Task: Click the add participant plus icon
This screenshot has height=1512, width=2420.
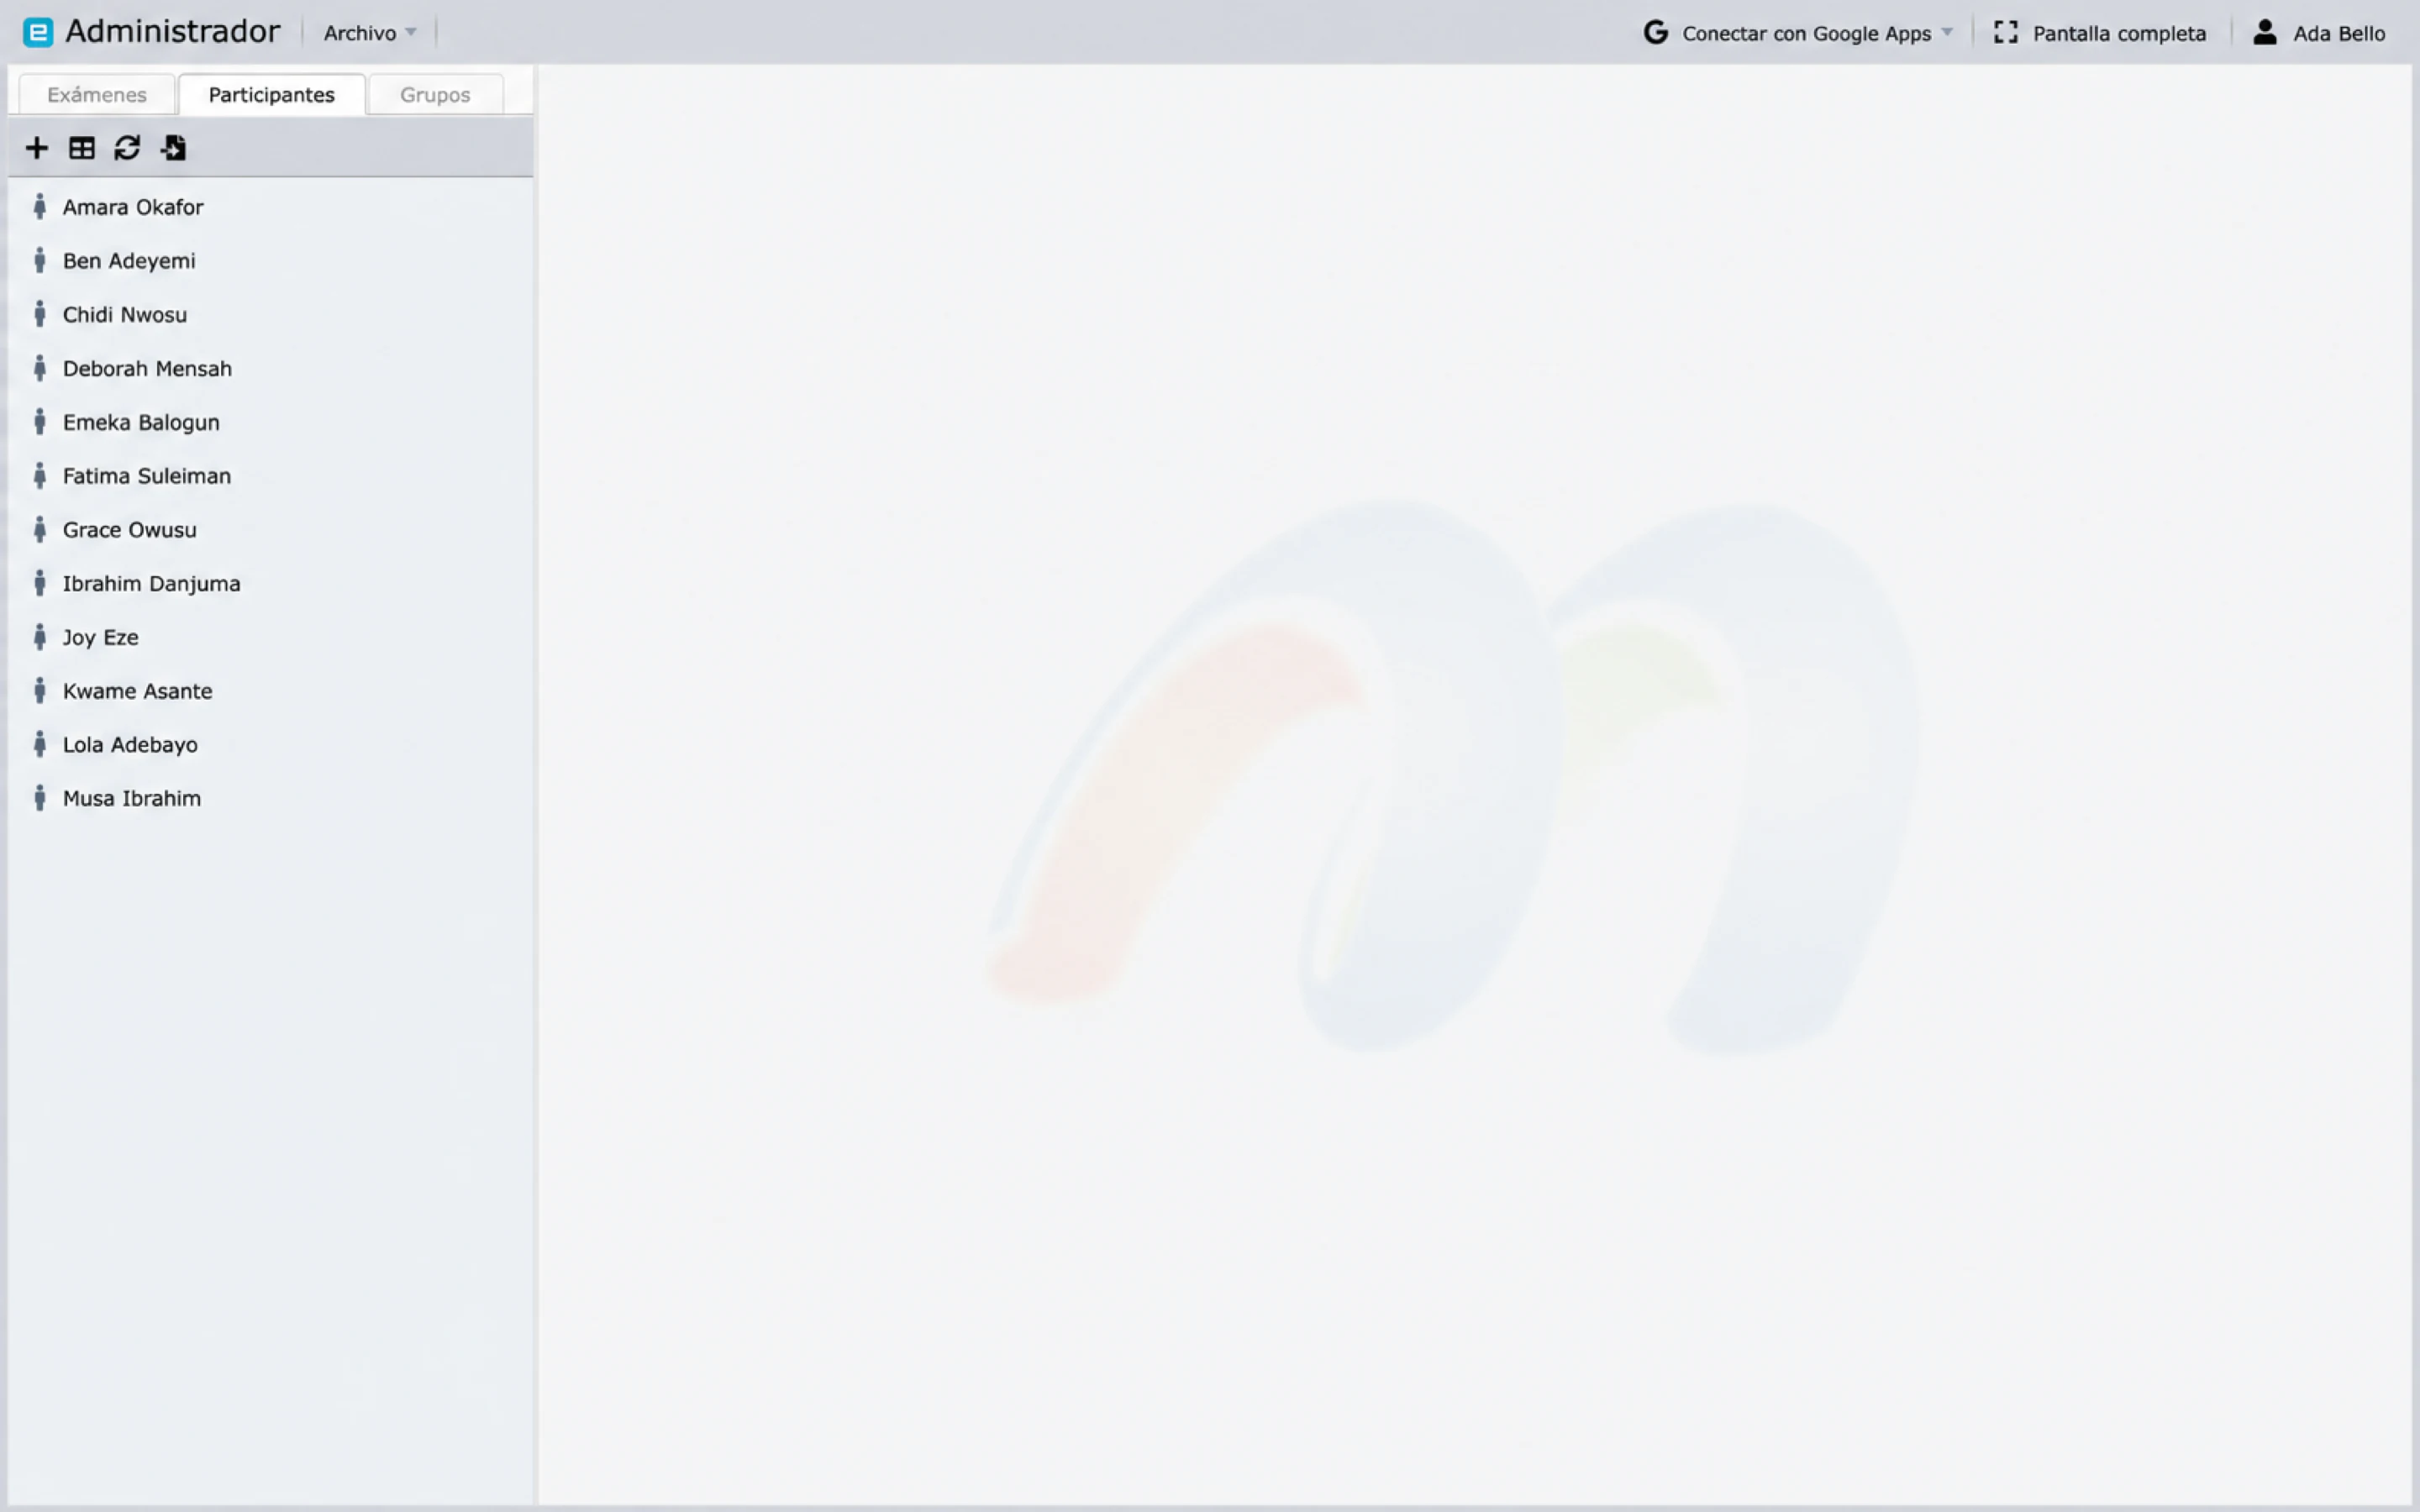Action: 37,148
